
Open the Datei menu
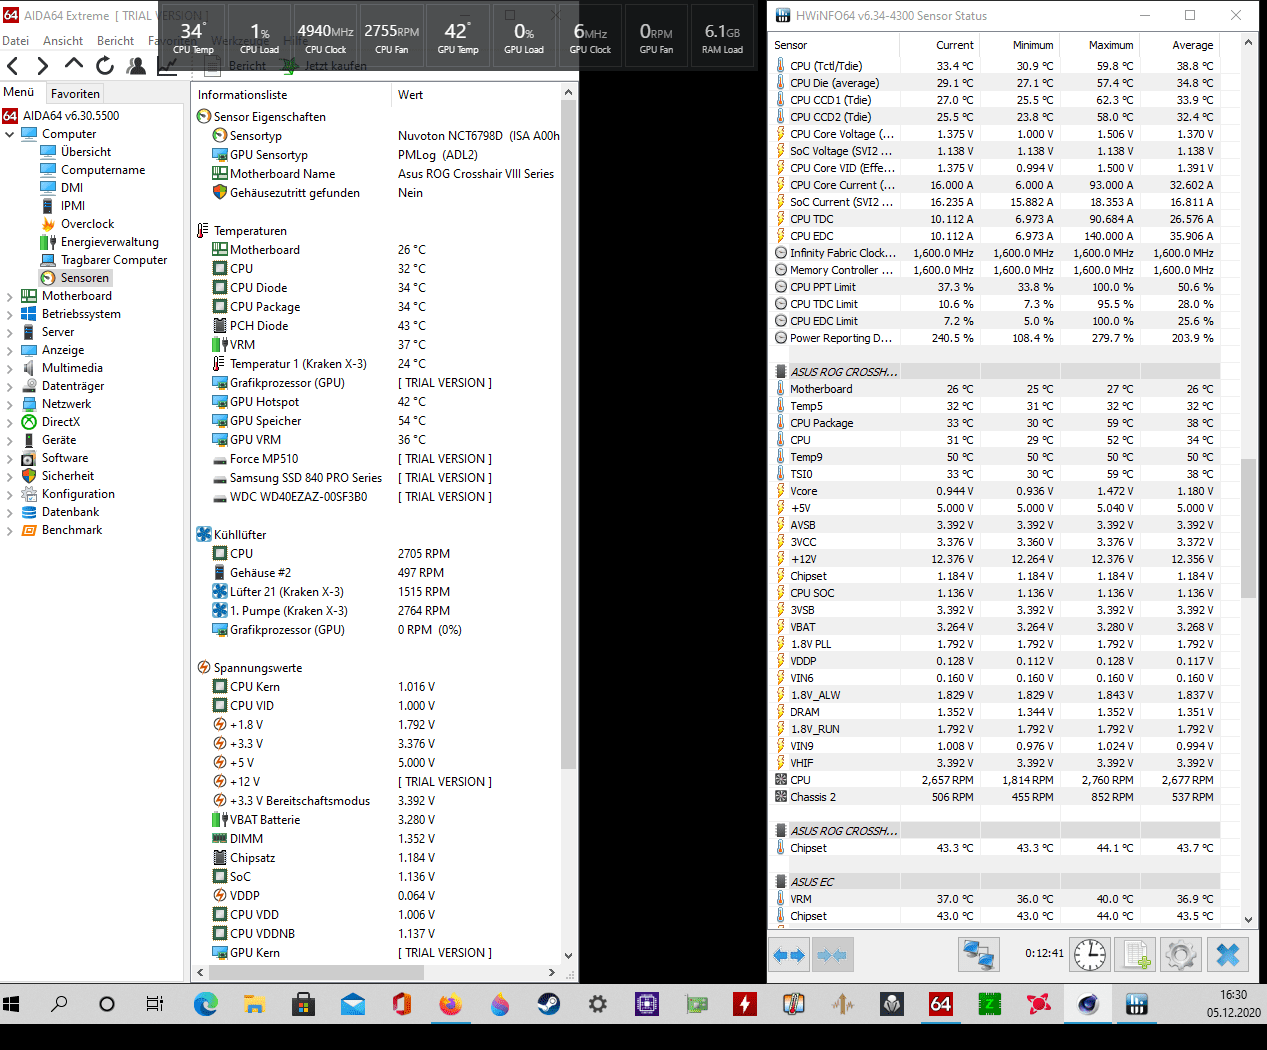point(15,41)
